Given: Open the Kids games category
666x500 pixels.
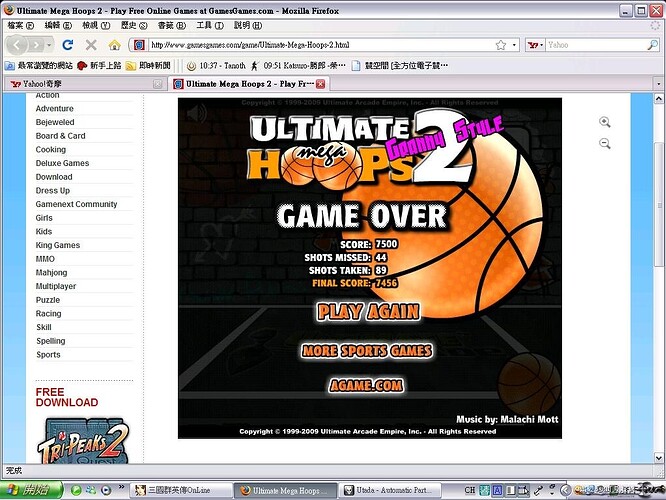Looking at the screenshot, I should pyautogui.click(x=44, y=232).
